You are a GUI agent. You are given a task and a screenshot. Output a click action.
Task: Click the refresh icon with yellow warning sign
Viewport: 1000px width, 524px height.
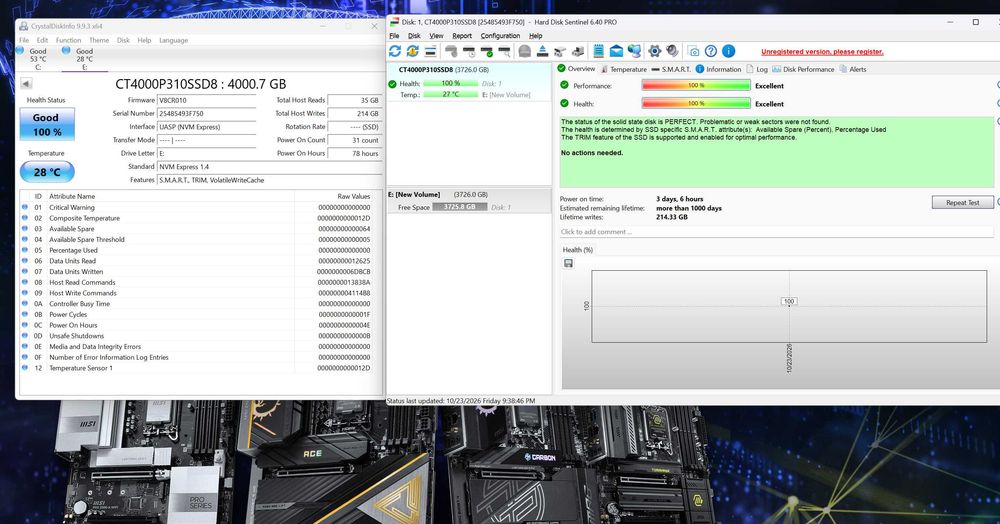click(413, 51)
